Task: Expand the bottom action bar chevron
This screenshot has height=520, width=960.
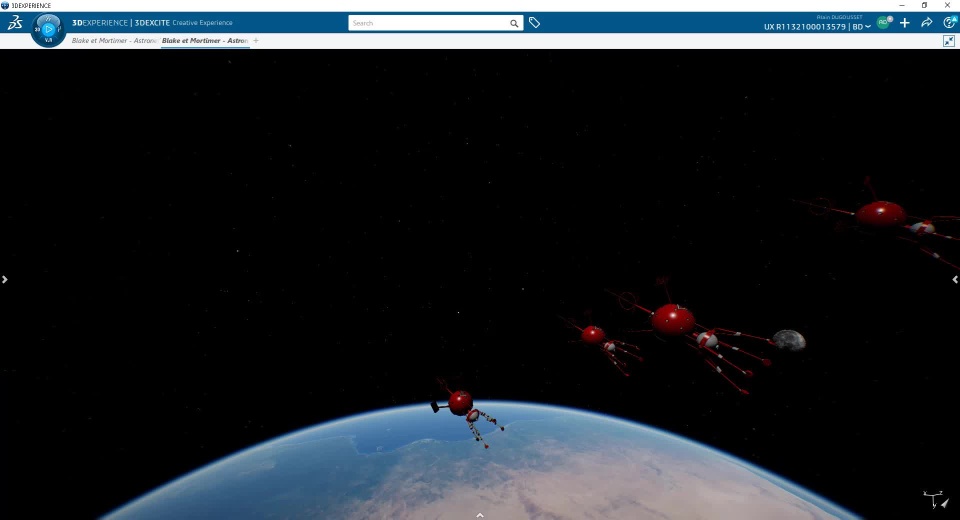Action: click(480, 515)
